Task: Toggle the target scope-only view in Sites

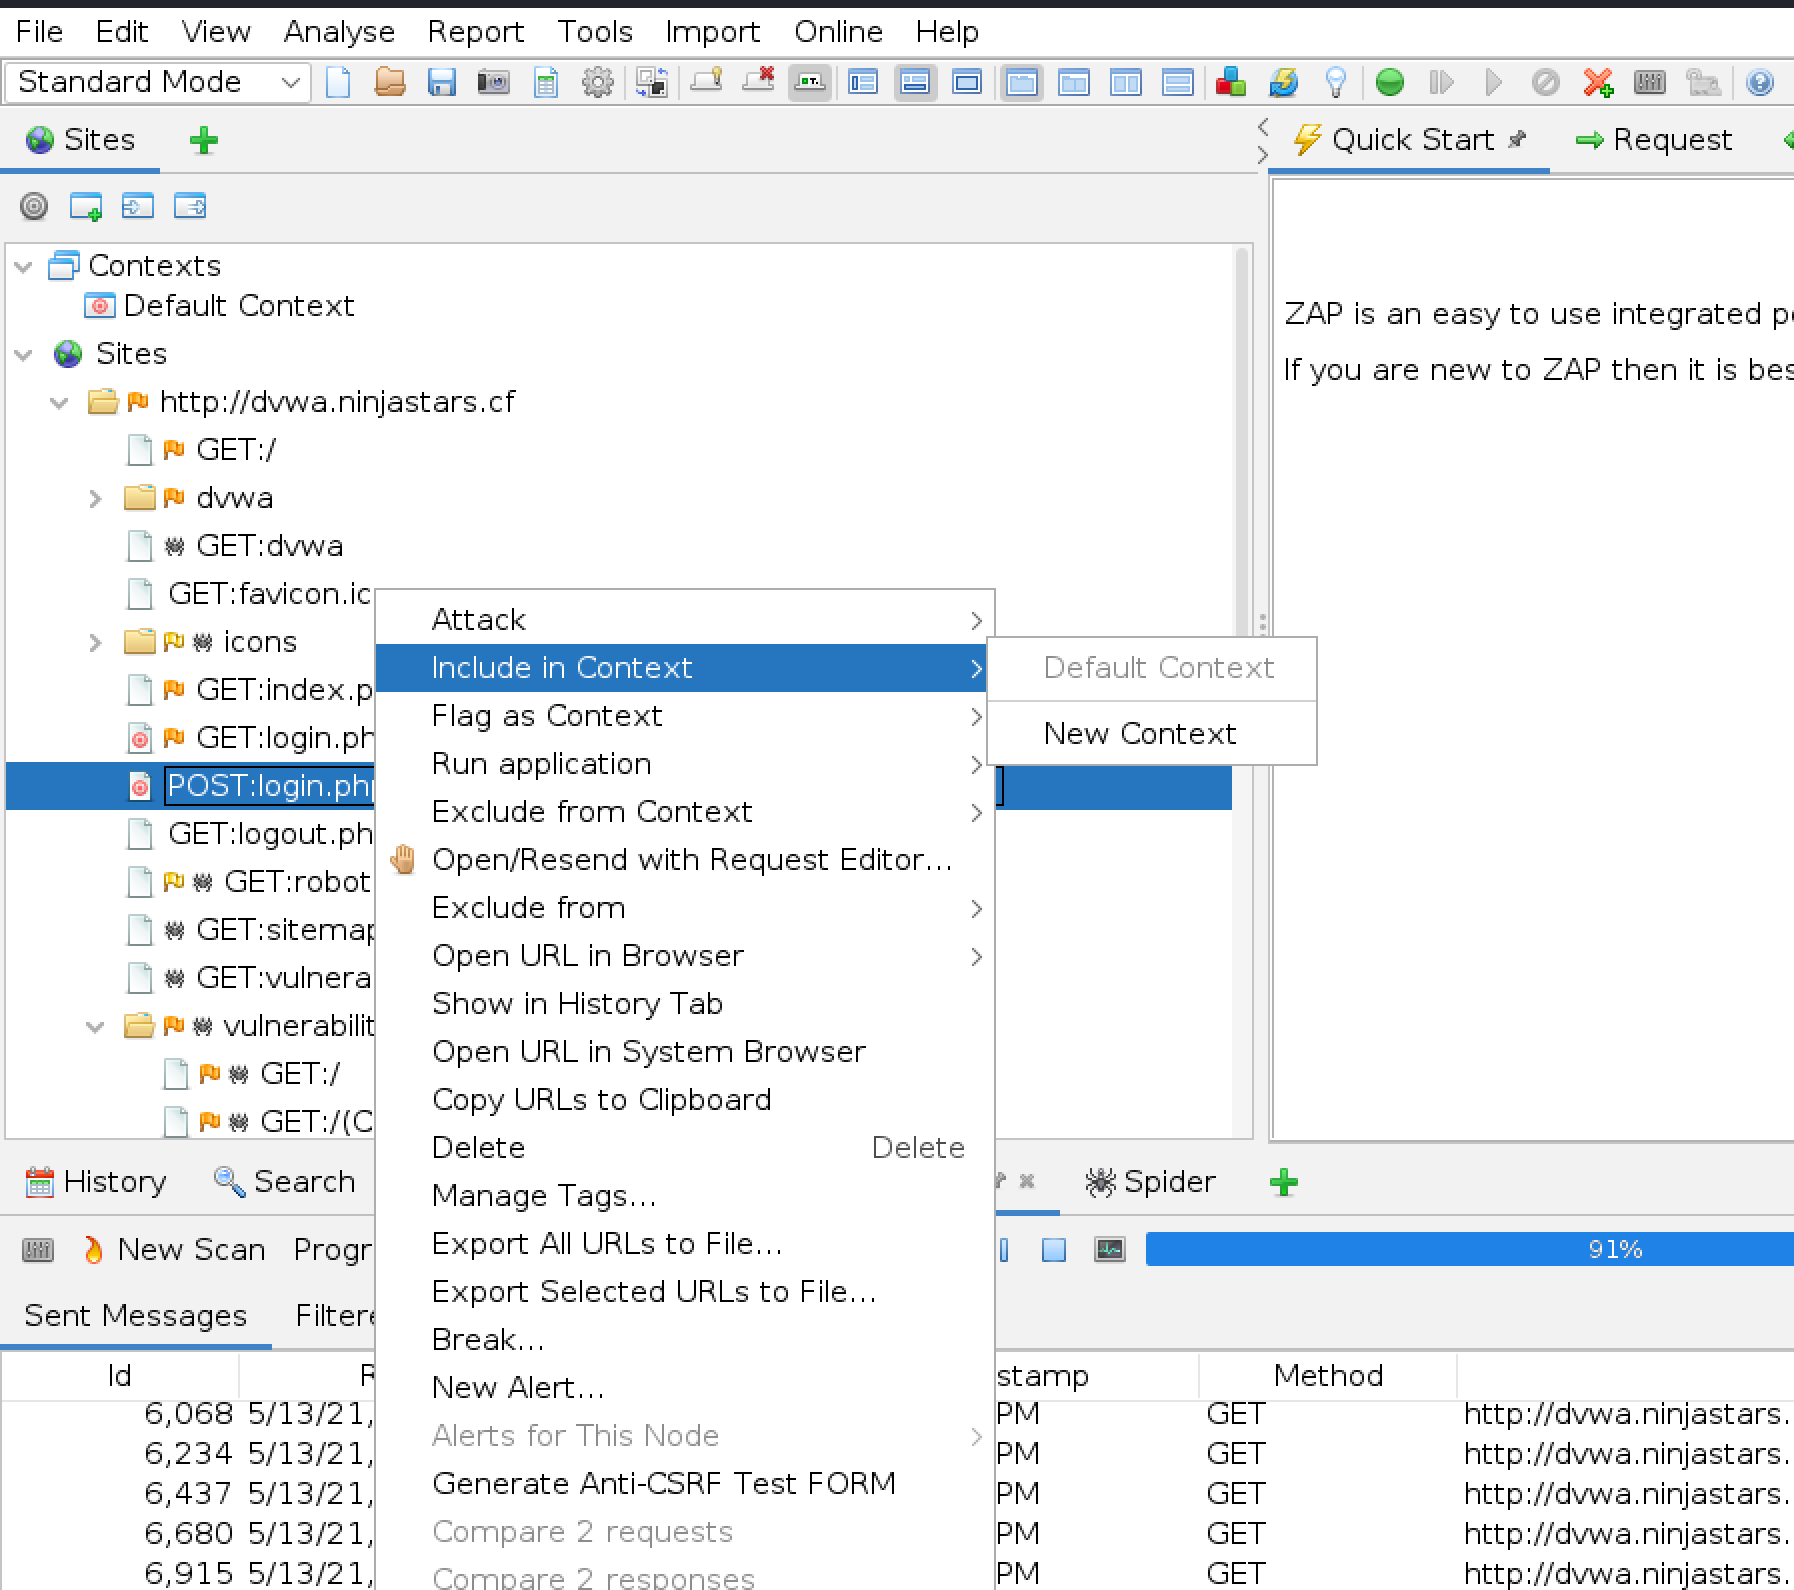Action: pos(34,207)
